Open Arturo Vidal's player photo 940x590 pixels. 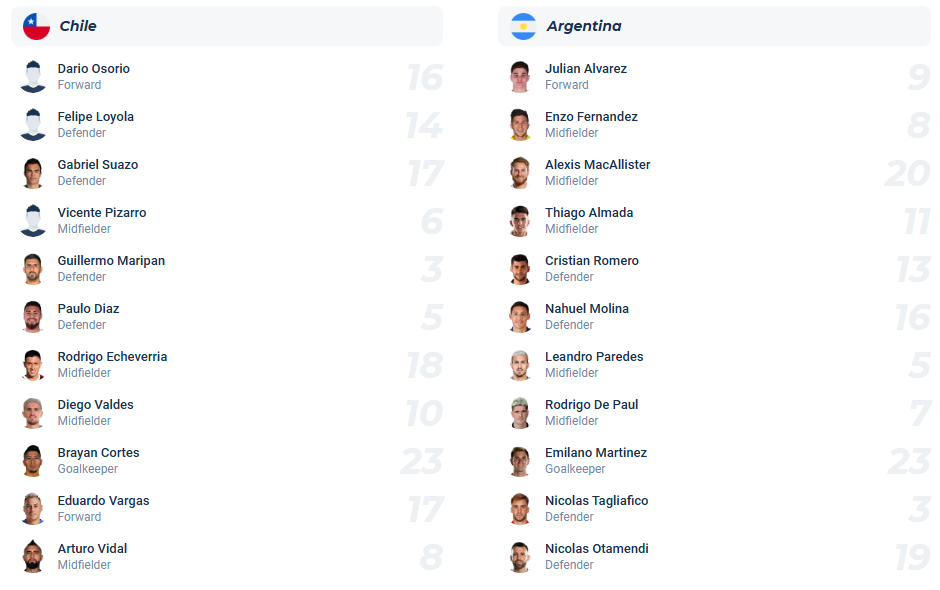(33, 556)
